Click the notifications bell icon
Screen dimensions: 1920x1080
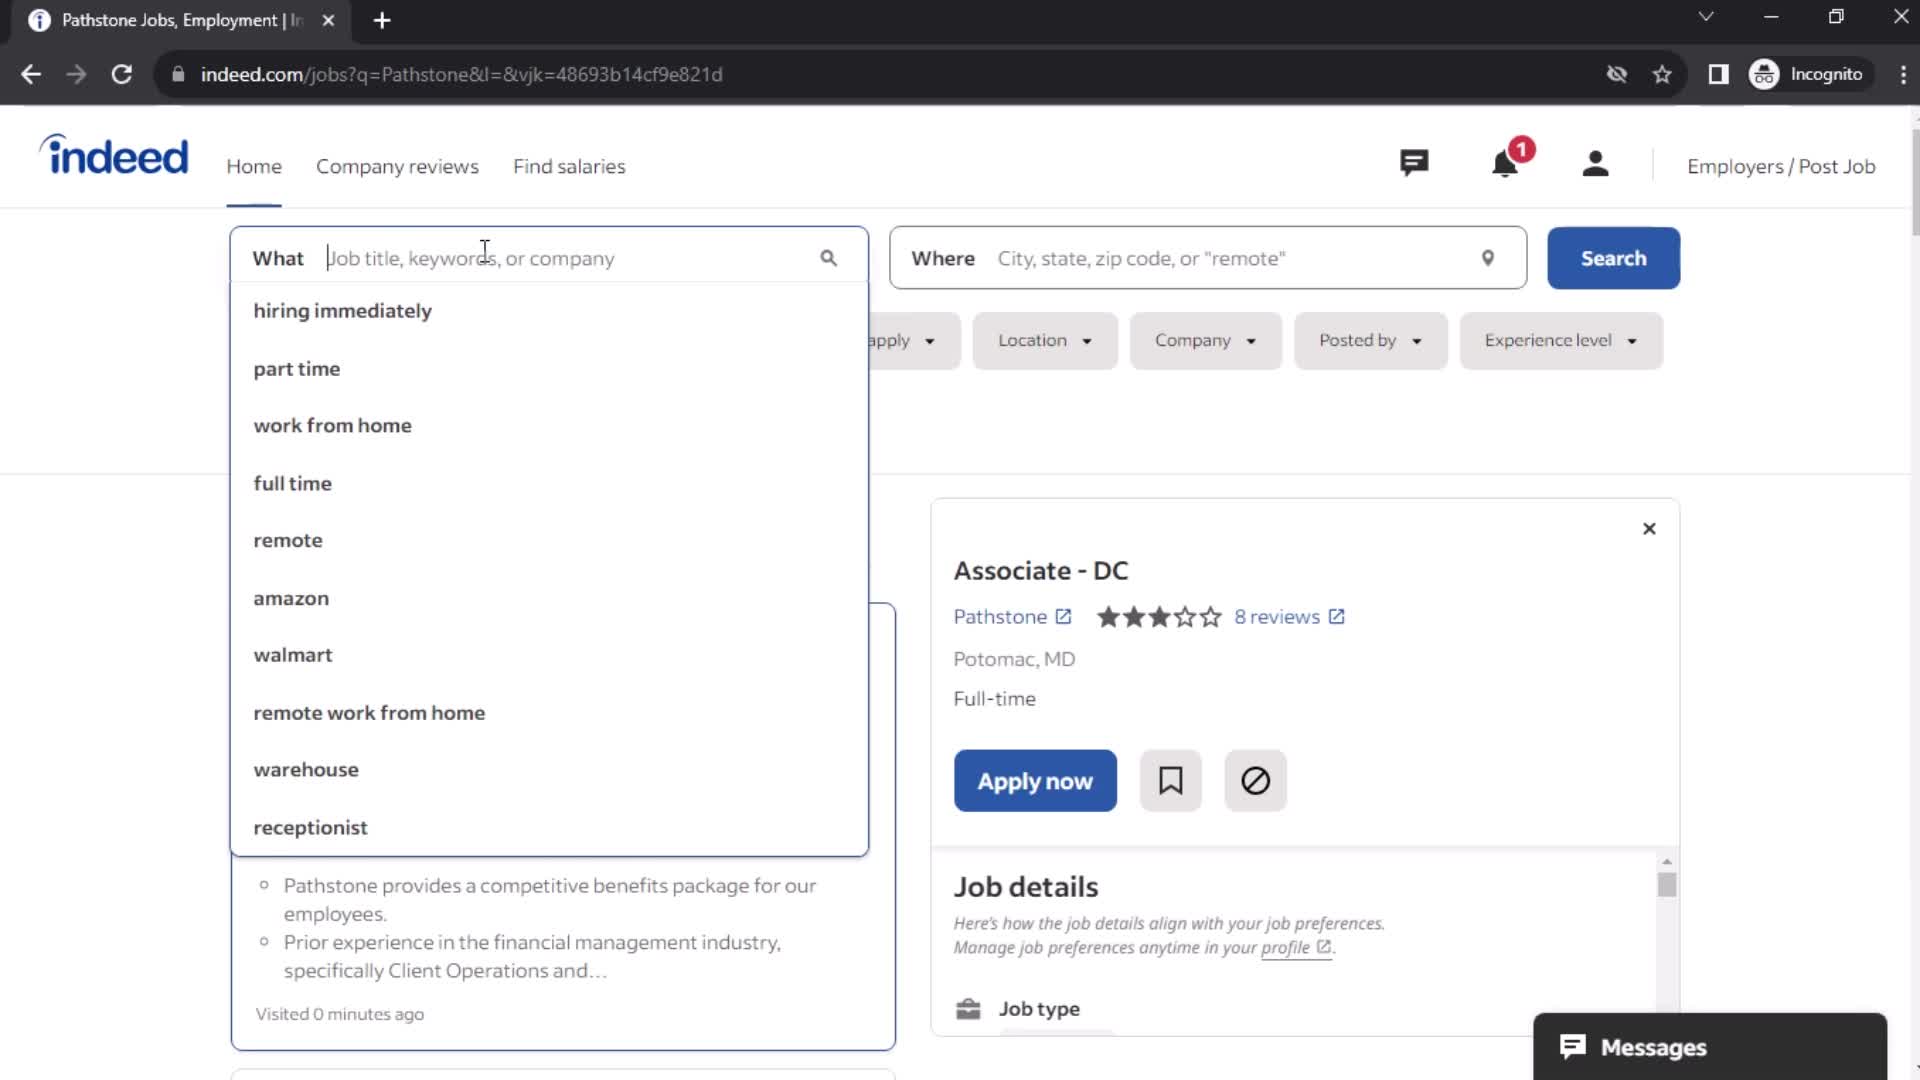point(1505,165)
